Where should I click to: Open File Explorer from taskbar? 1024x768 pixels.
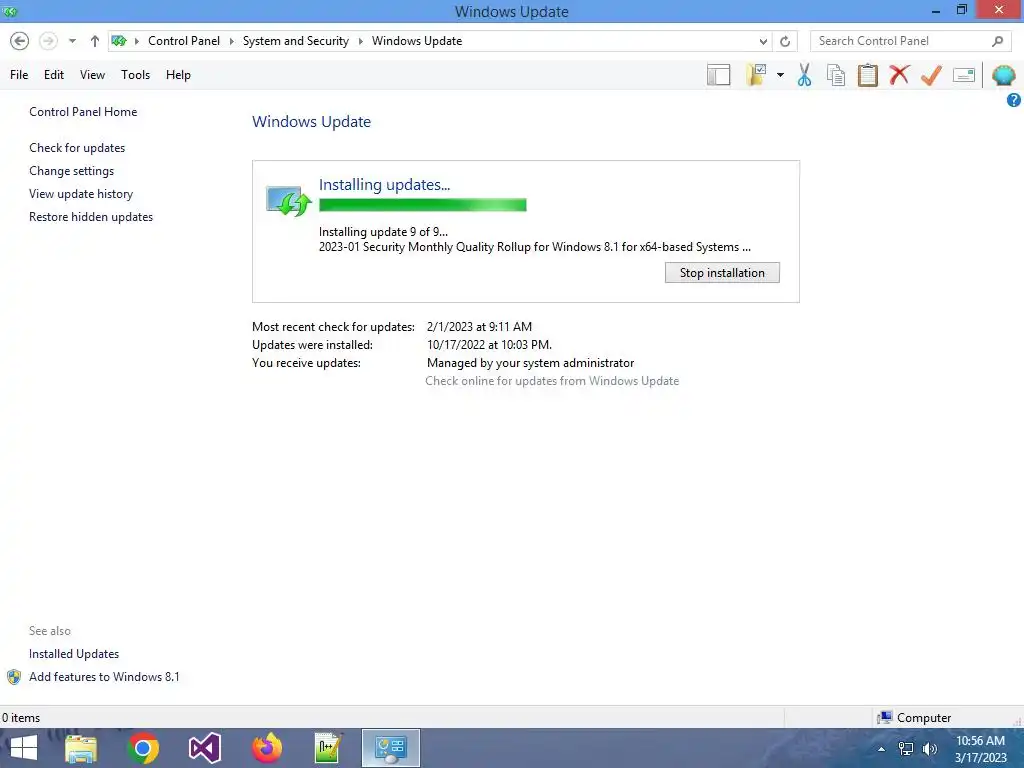(x=81, y=748)
